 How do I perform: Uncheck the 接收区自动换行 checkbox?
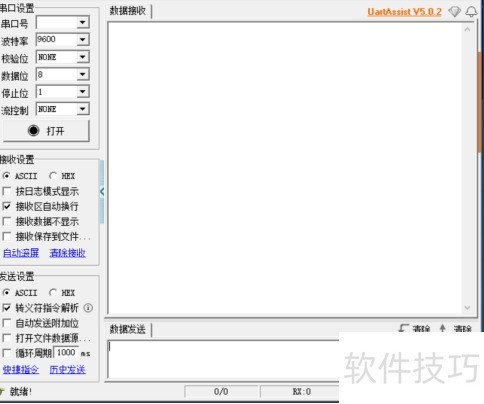coord(7,206)
